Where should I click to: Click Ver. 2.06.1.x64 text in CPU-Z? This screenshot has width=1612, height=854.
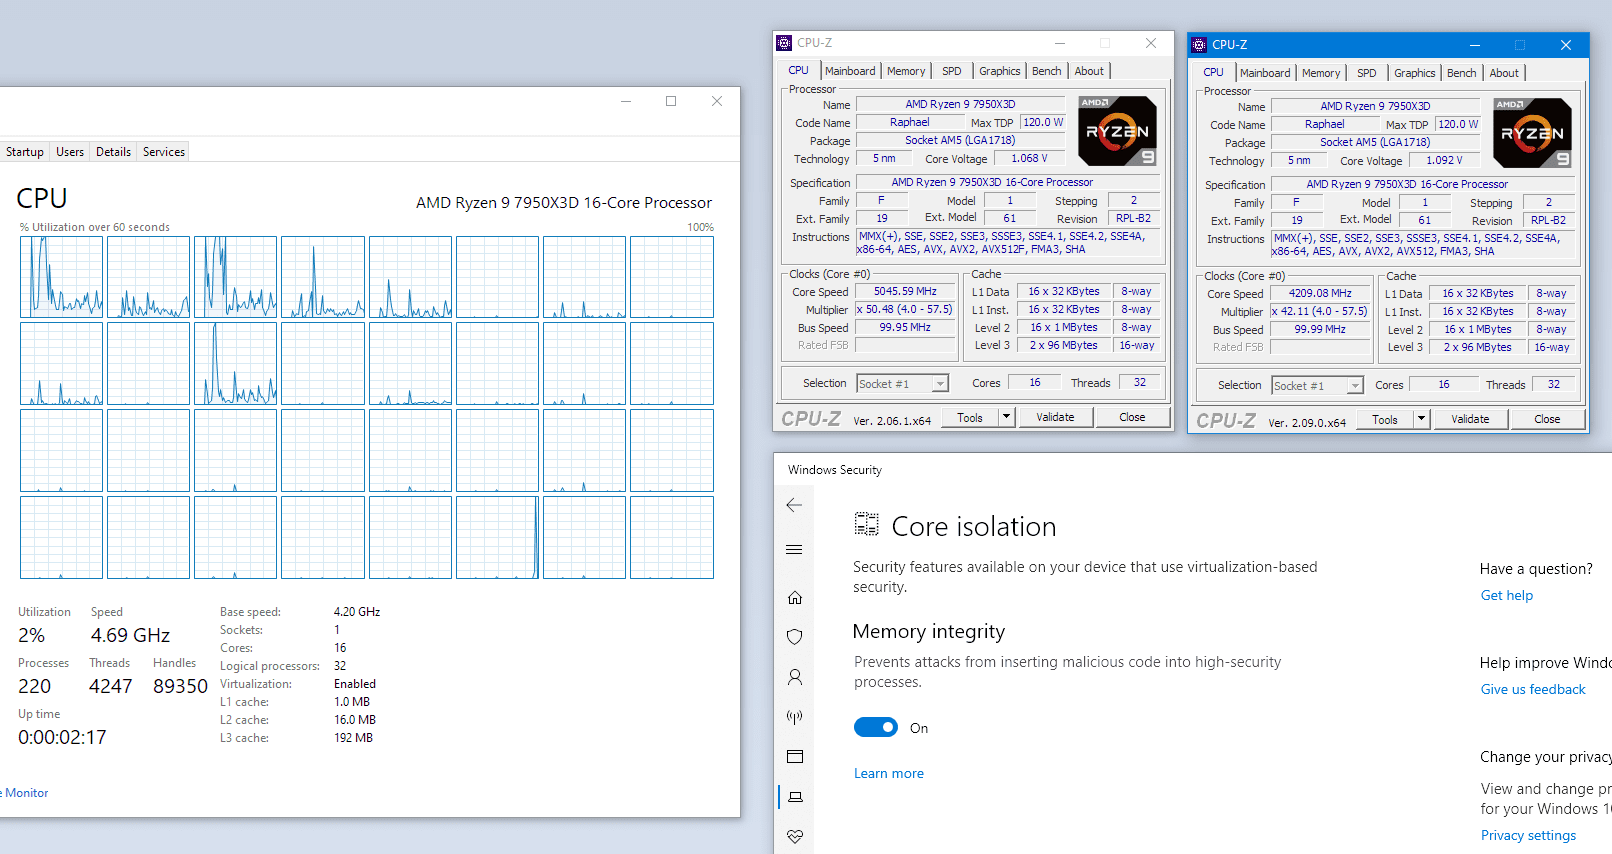tap(892, 421)
